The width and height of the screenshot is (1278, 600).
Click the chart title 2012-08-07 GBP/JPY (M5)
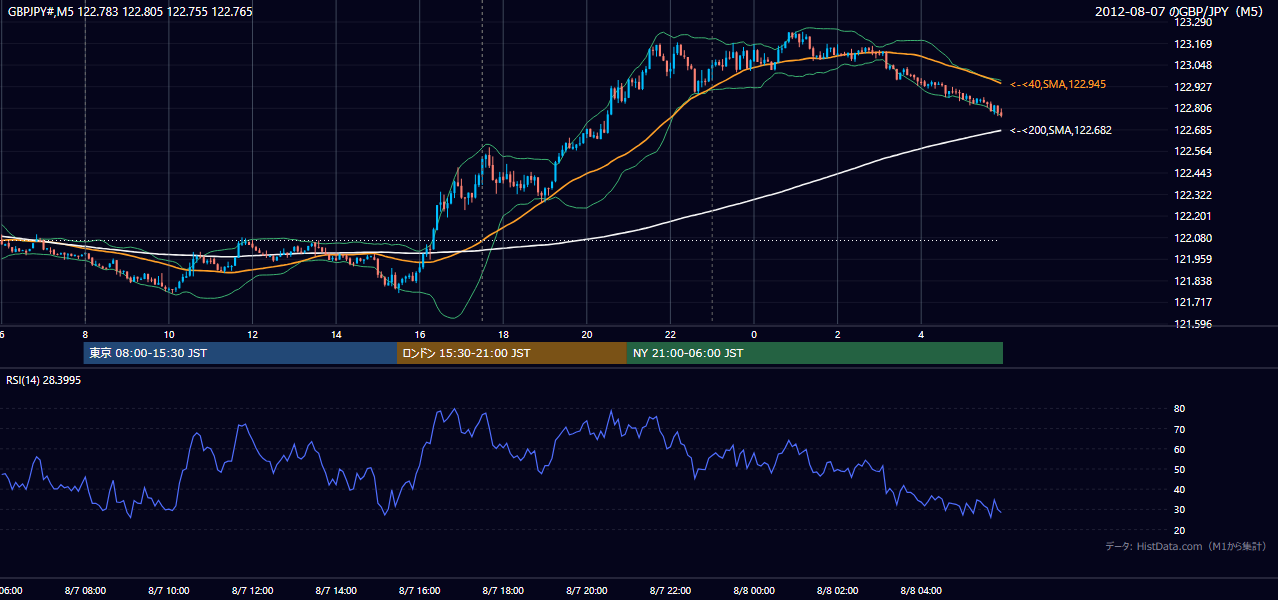coord(1181,12)
